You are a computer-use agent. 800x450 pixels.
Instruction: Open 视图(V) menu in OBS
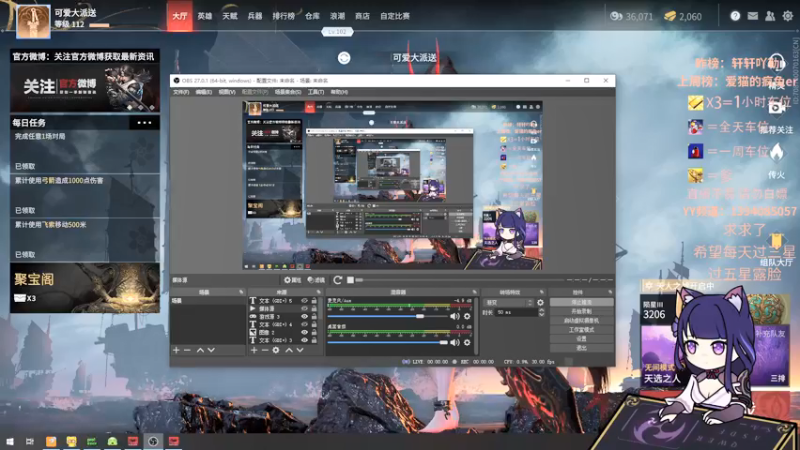click(x=227, y=92)
